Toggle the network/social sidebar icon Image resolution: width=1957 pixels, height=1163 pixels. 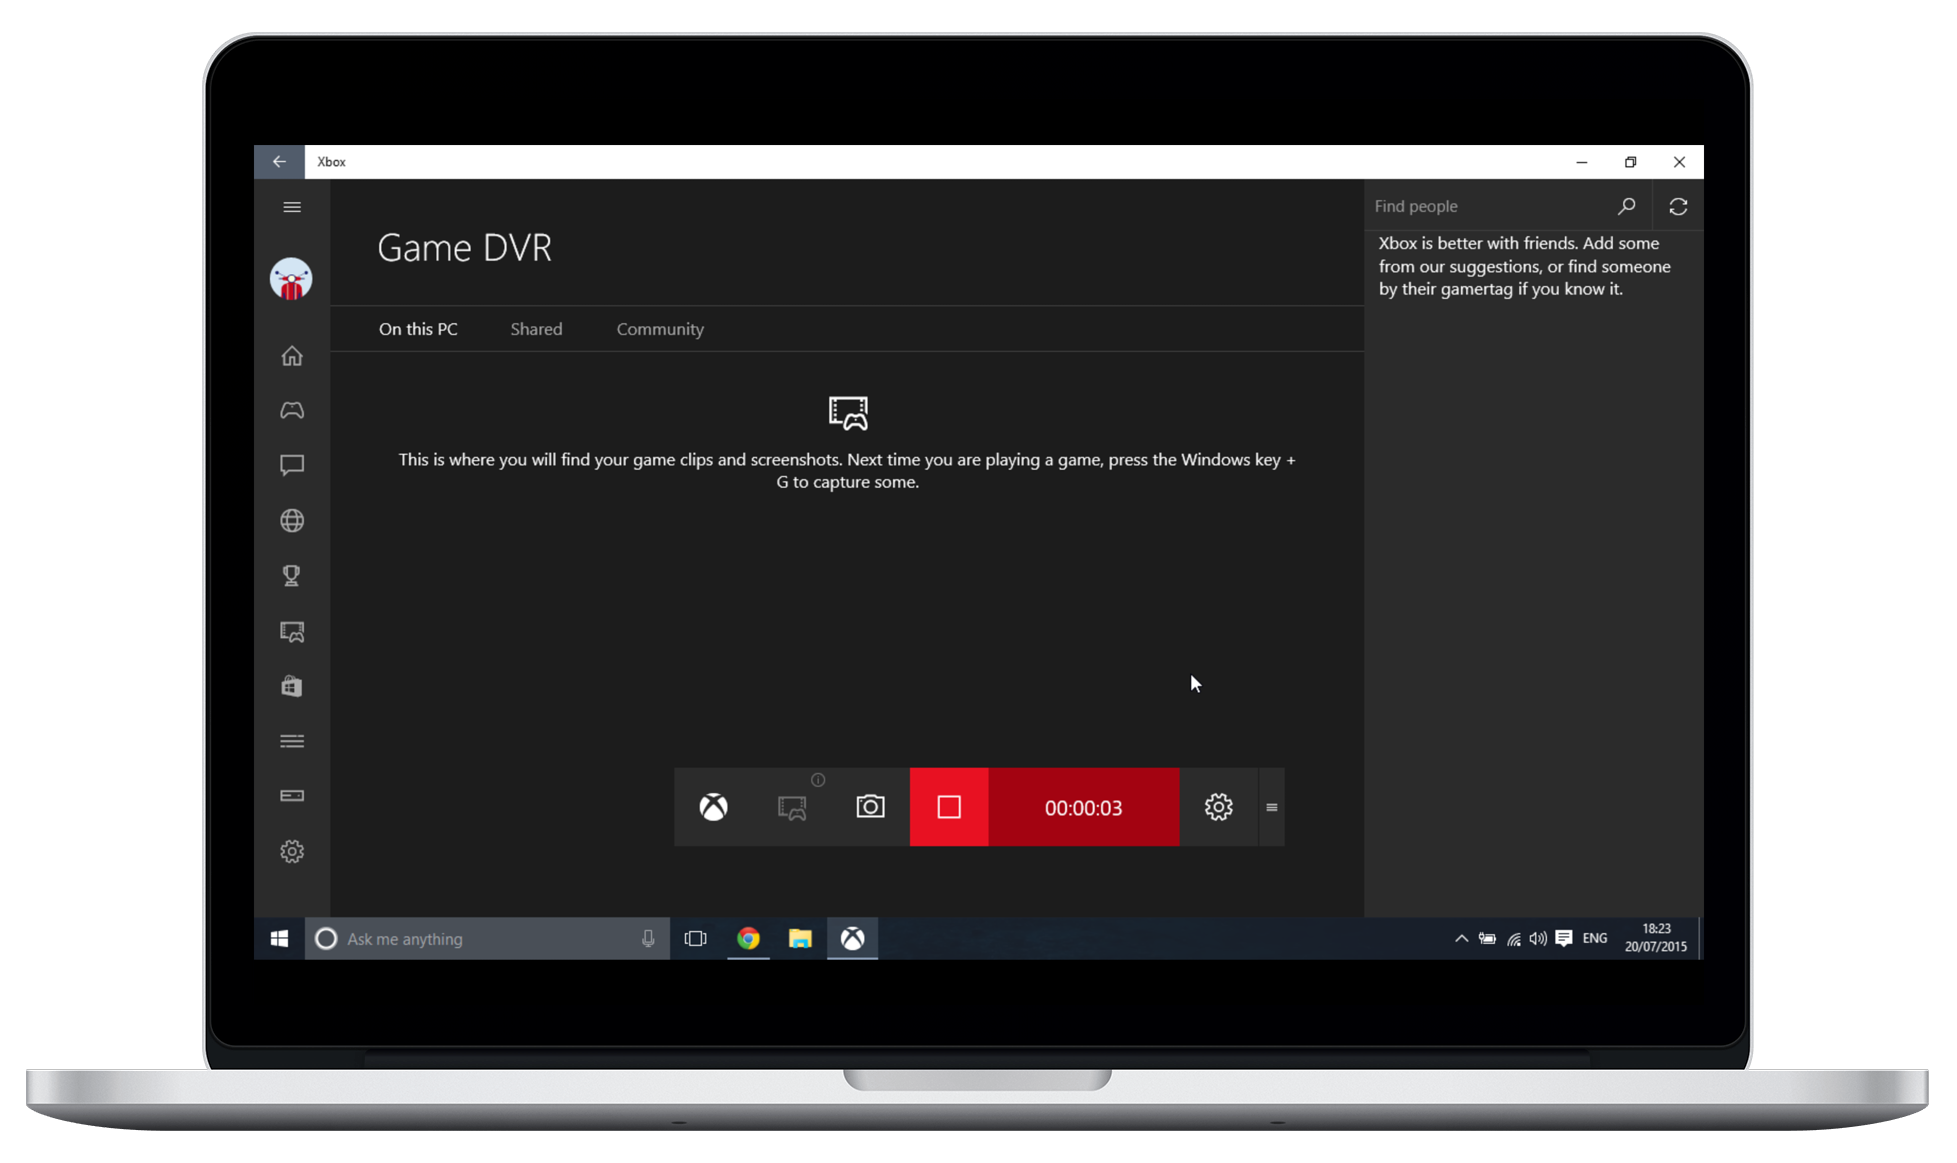pyautogui.click(x=292, y=521)
